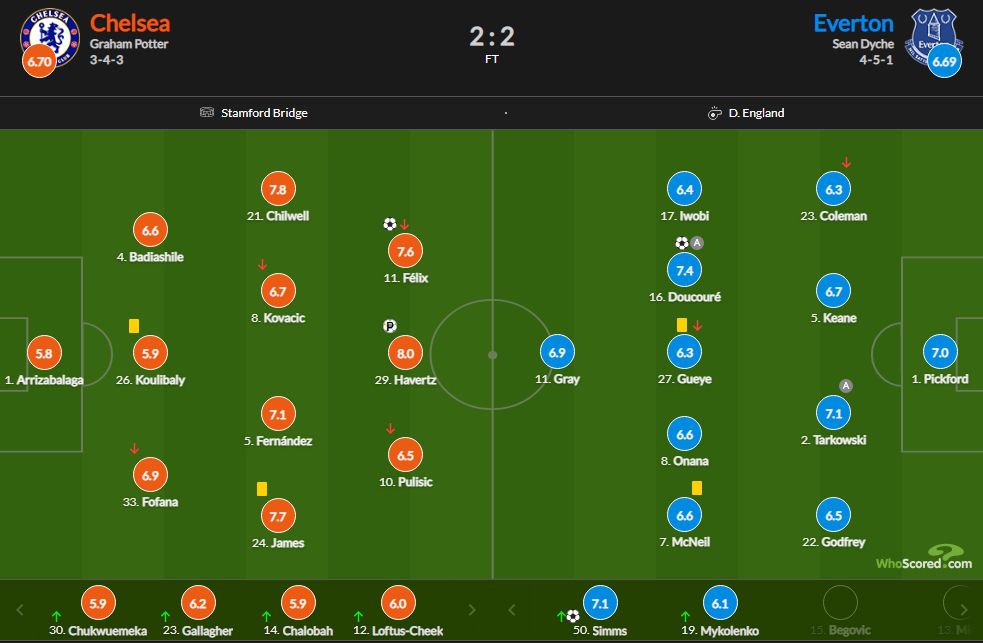
Task: Select Havertz's 8.0 rating circle
Action: (406, 353)
